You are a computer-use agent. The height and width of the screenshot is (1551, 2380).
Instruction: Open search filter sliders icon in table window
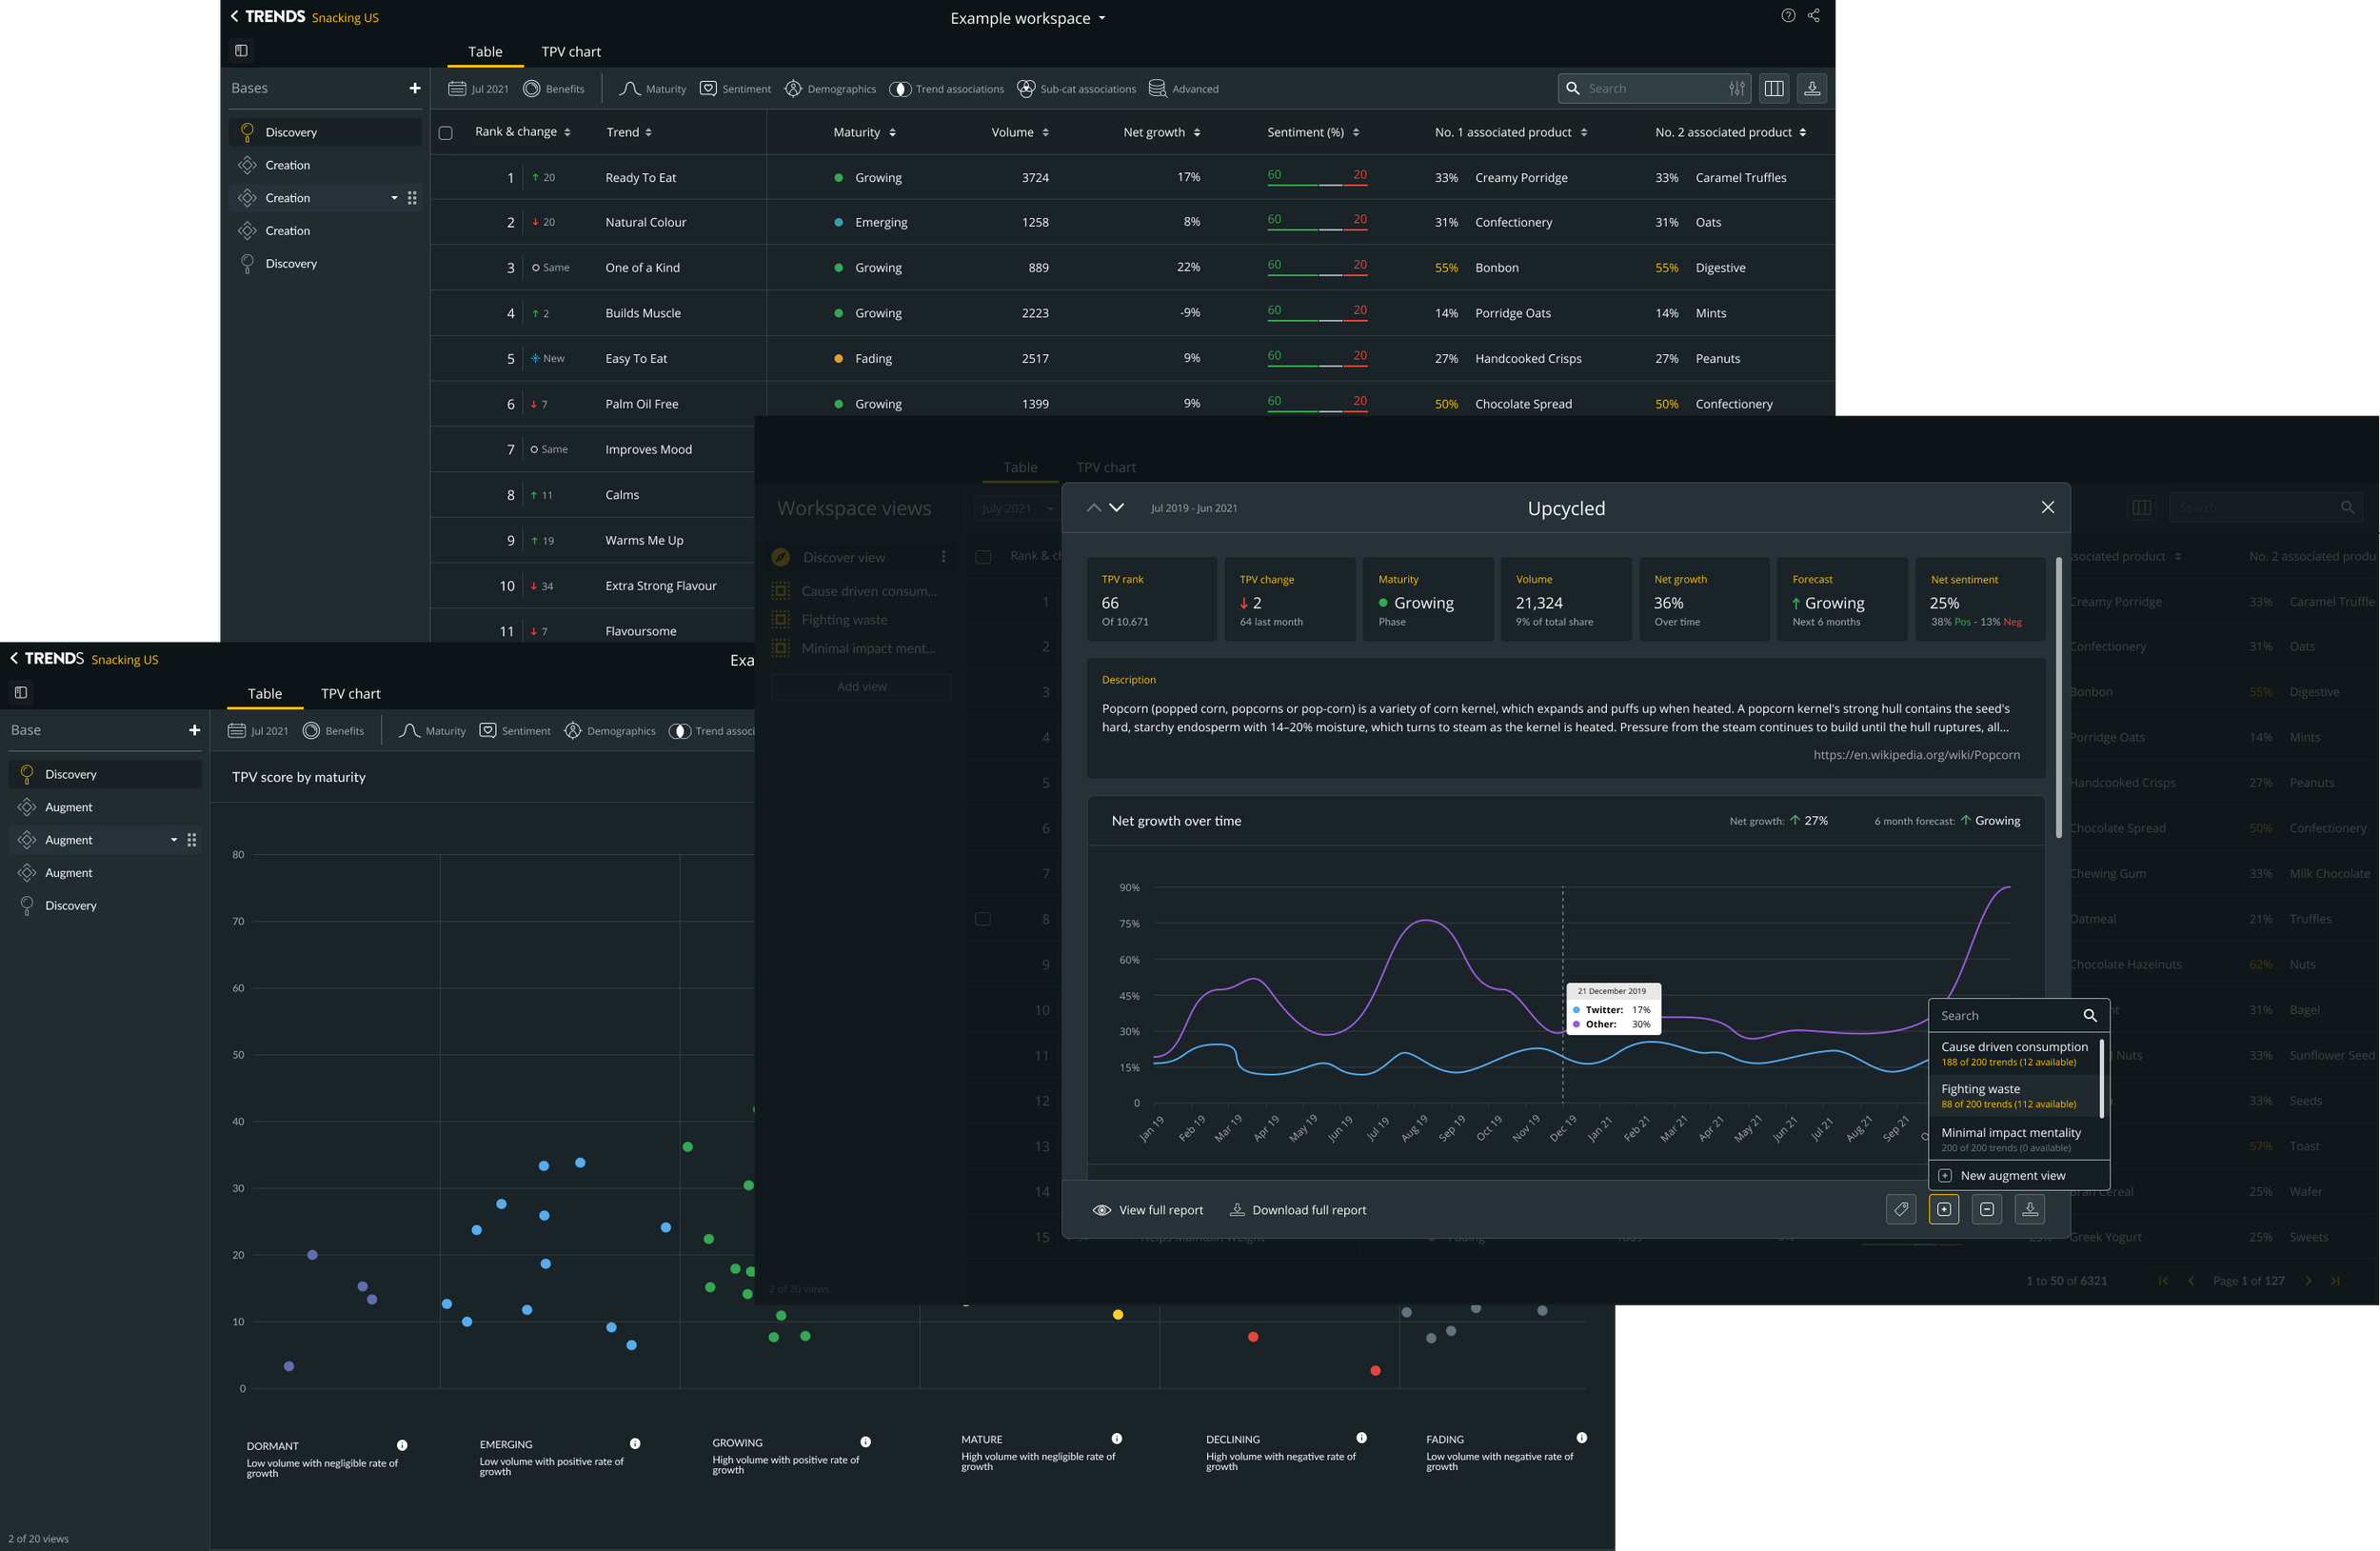click(x=1736, y=88)
